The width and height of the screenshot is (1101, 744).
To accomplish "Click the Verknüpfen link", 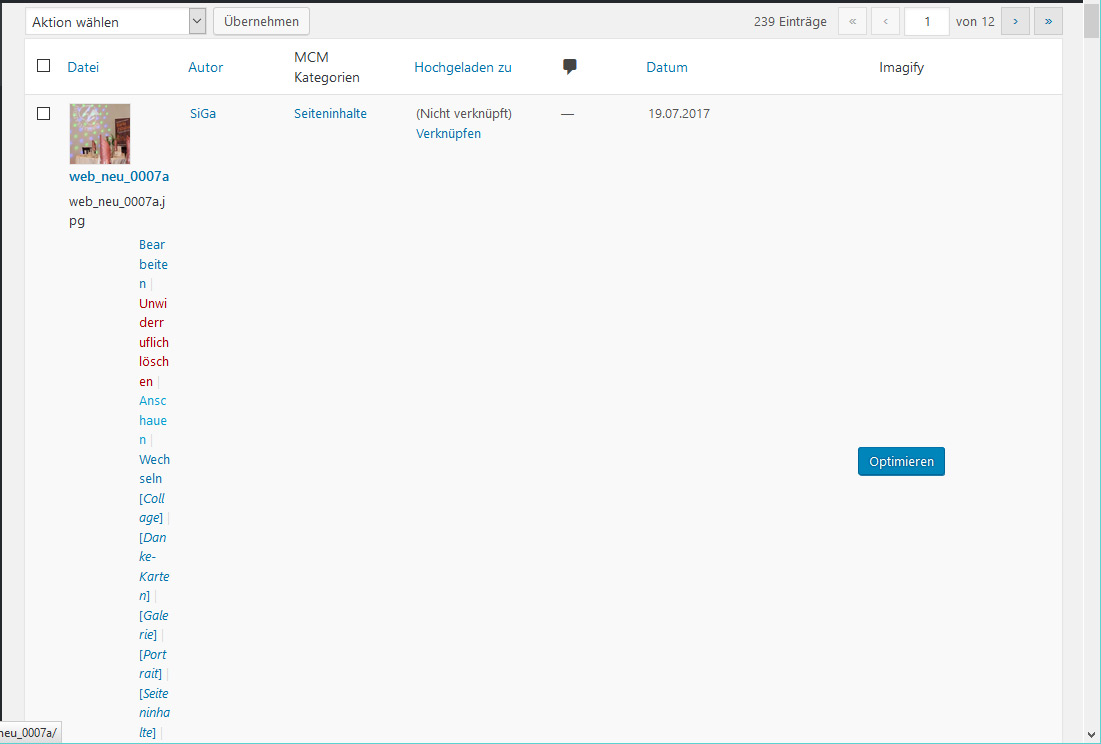I will (447, 133).
